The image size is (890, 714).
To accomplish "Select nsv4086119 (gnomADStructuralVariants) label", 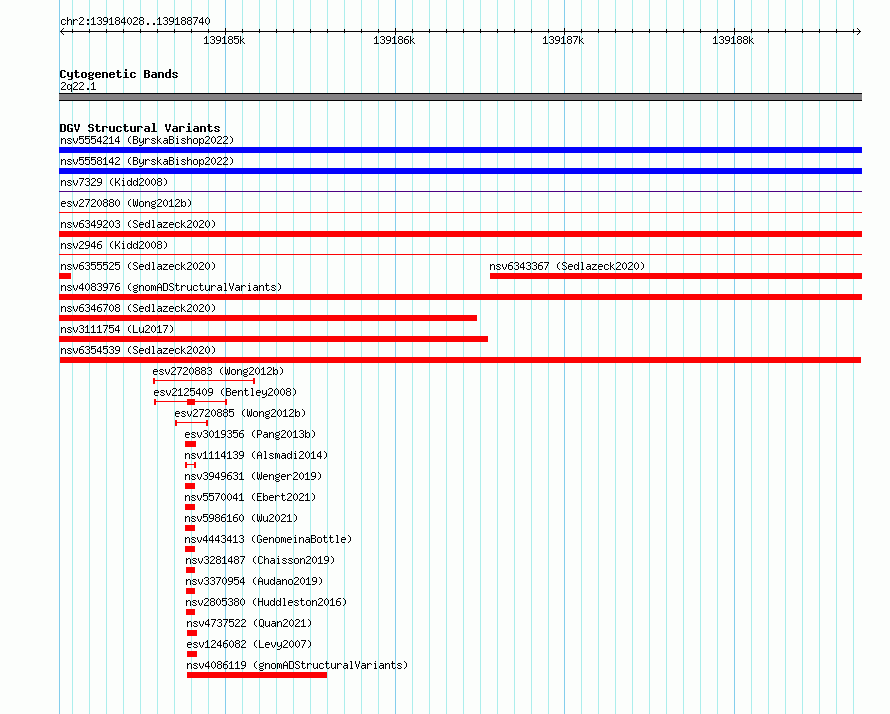I will click(x=297, y=665).
